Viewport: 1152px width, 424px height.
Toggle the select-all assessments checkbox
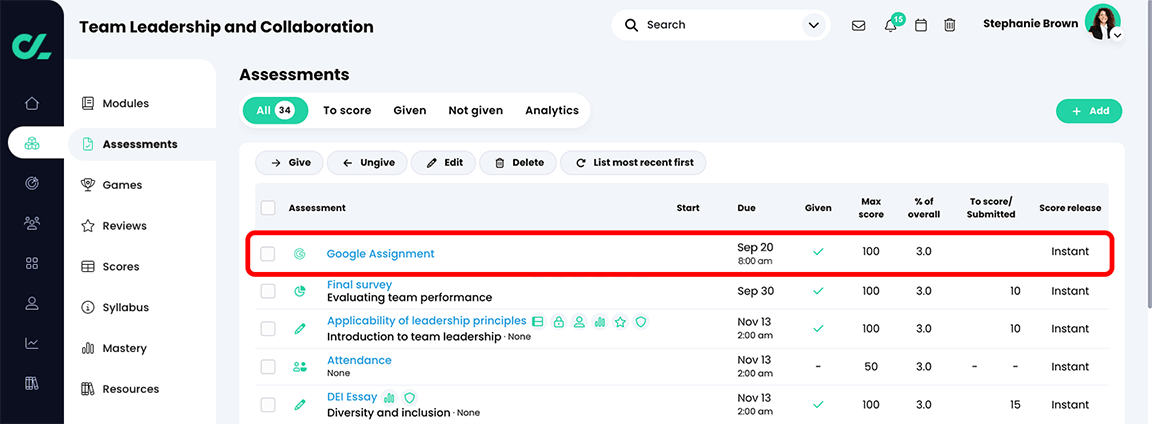268,208
